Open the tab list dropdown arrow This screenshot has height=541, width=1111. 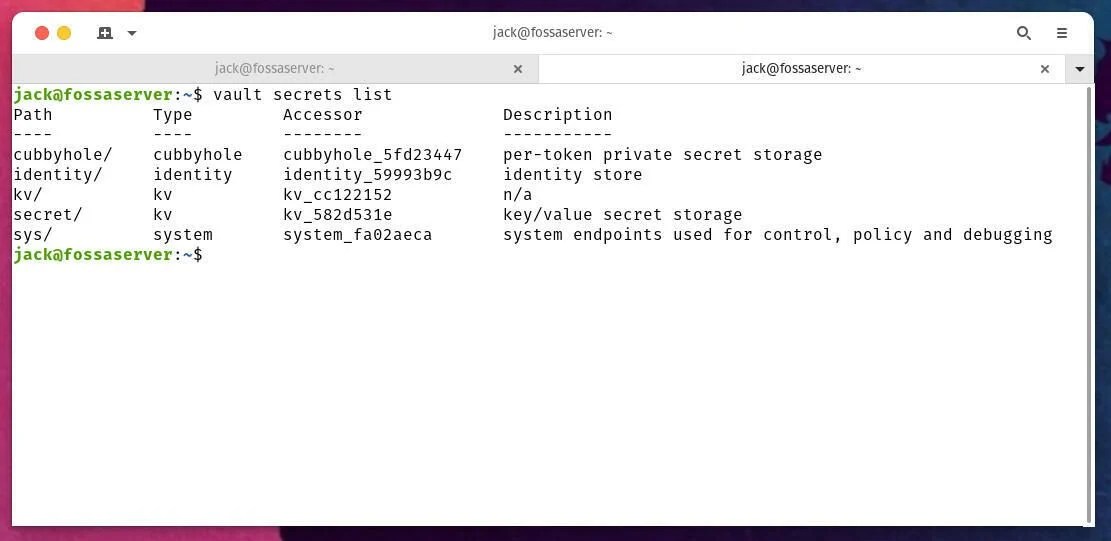(x=1080, y=69)
